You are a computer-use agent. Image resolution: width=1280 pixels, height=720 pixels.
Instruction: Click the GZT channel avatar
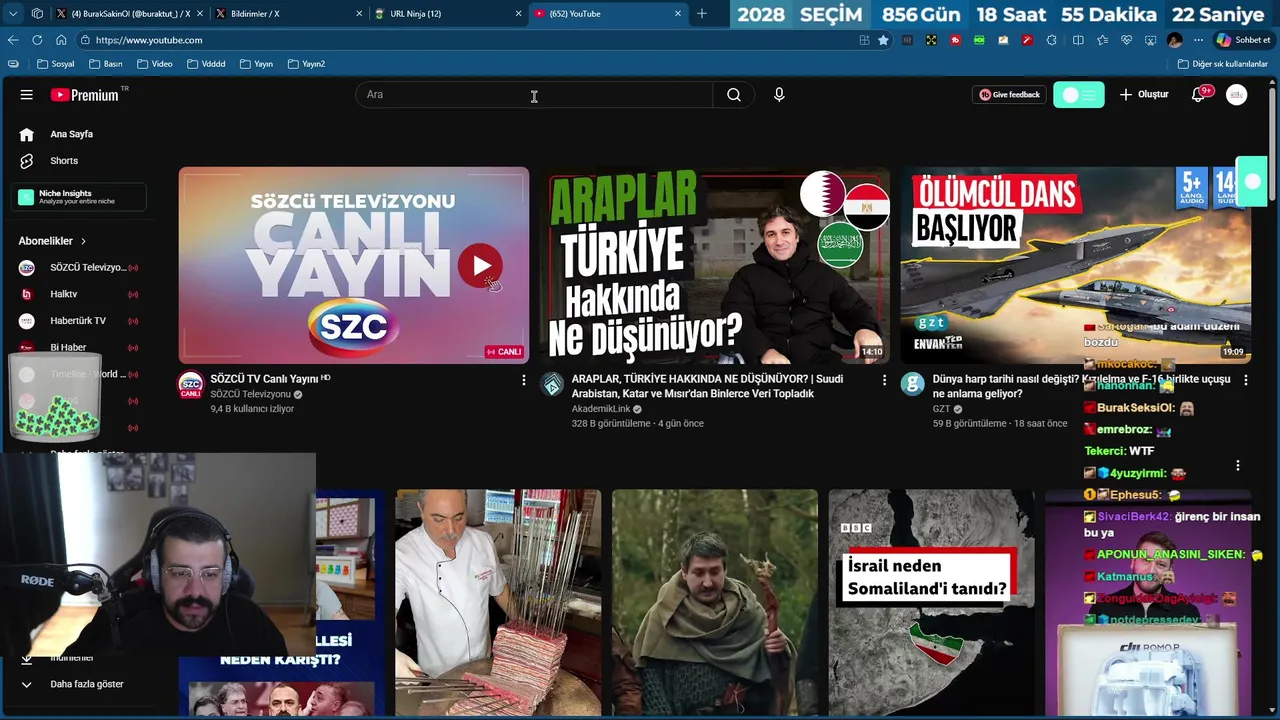click(x=913, y=385)
